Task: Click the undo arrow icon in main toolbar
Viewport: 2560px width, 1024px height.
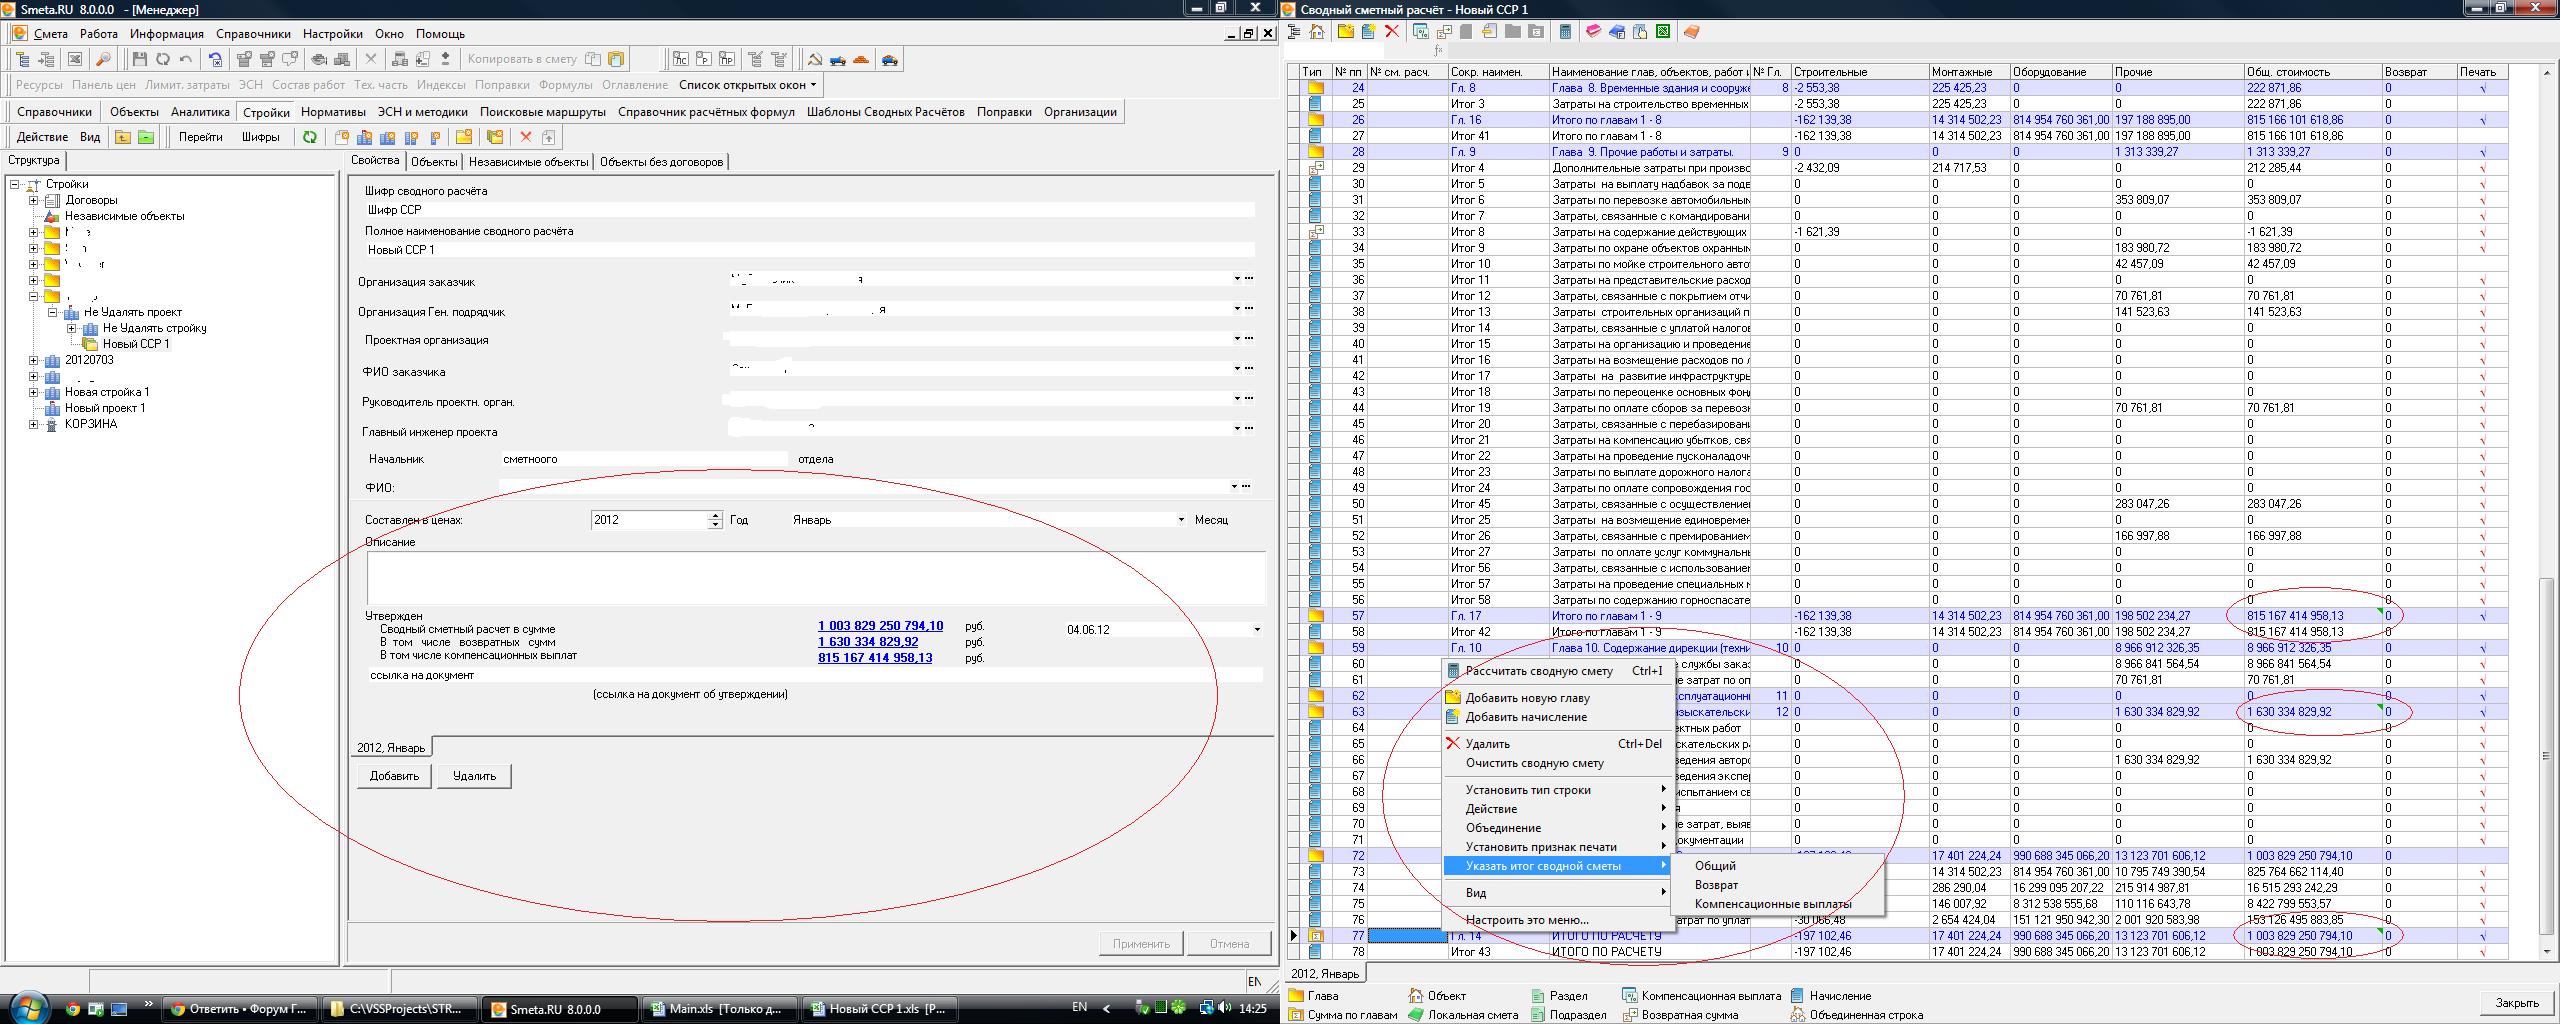Action: coord(185,59)
